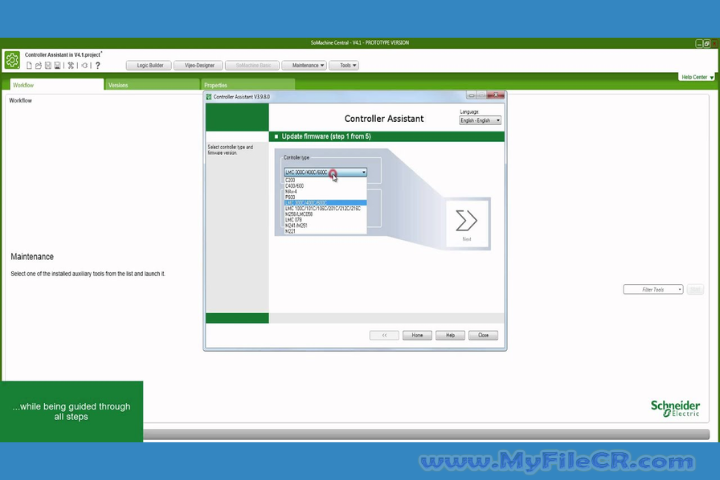Select C200 in the controller list
The width and height of the screenshot is (720, 480).
tap(325, 180)
